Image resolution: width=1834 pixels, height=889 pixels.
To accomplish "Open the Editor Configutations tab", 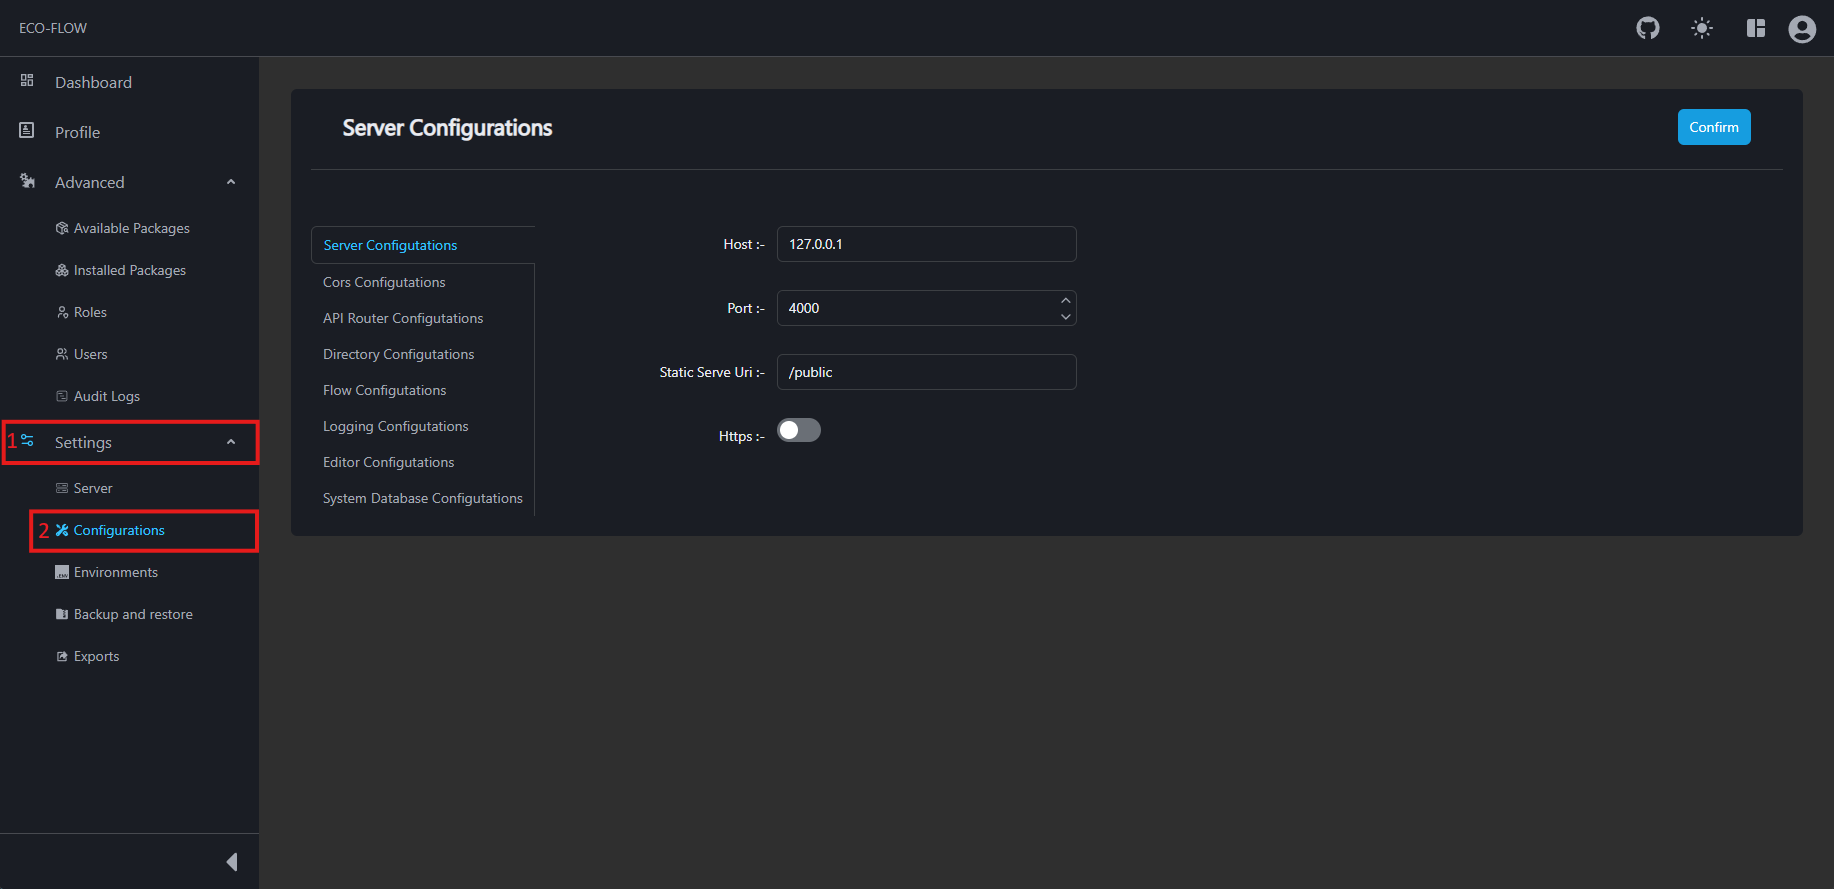I will 423,462.
